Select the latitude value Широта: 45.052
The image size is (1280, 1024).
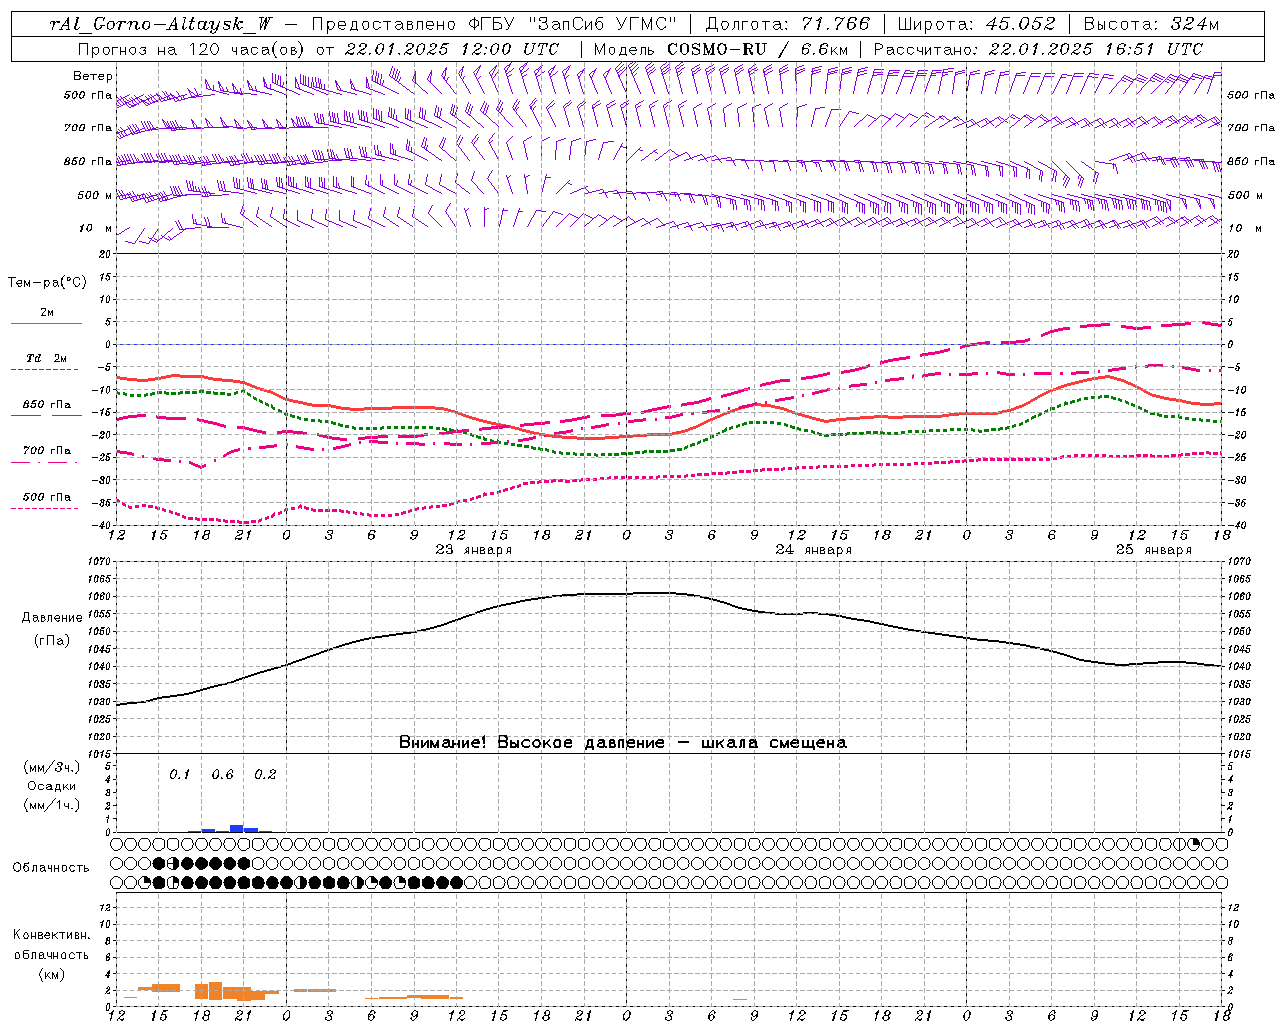[x=976, y=24]
